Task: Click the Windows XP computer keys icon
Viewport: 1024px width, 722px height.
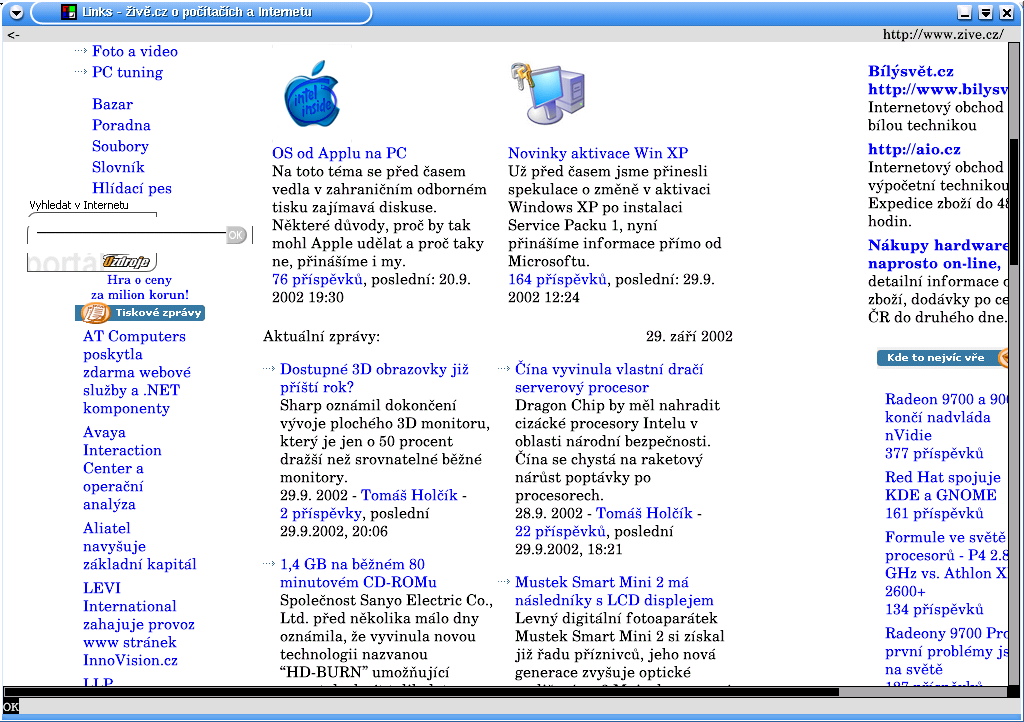Action: click(547, 93)
